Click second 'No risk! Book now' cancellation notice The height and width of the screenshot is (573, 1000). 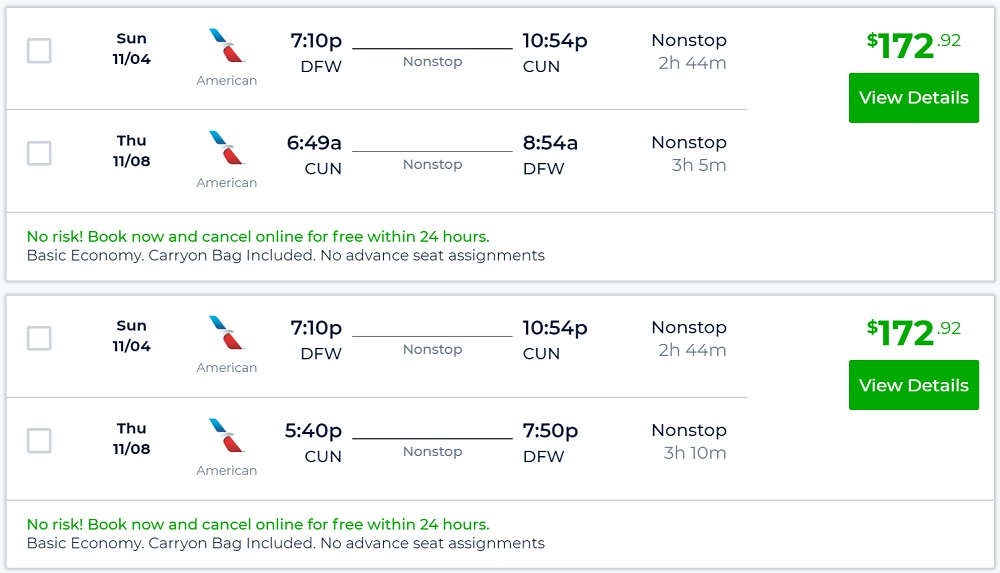tap(258, 524)
